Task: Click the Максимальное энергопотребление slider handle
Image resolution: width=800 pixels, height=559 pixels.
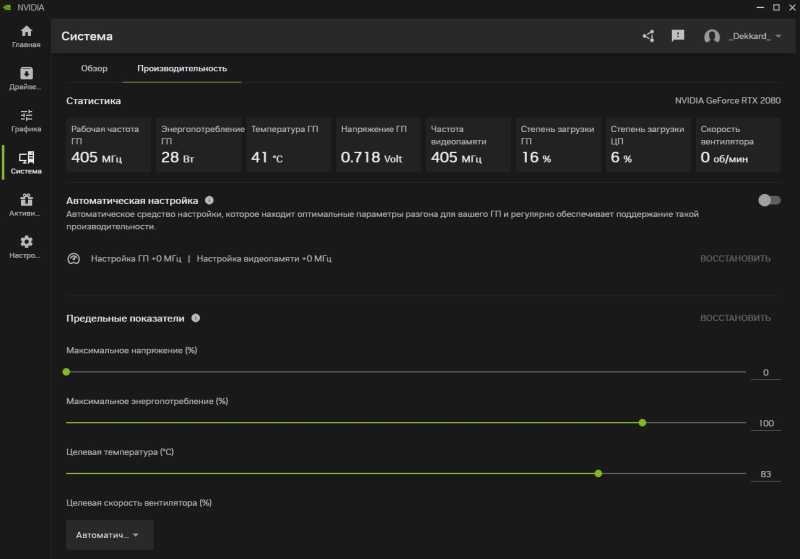Action: 642,422
